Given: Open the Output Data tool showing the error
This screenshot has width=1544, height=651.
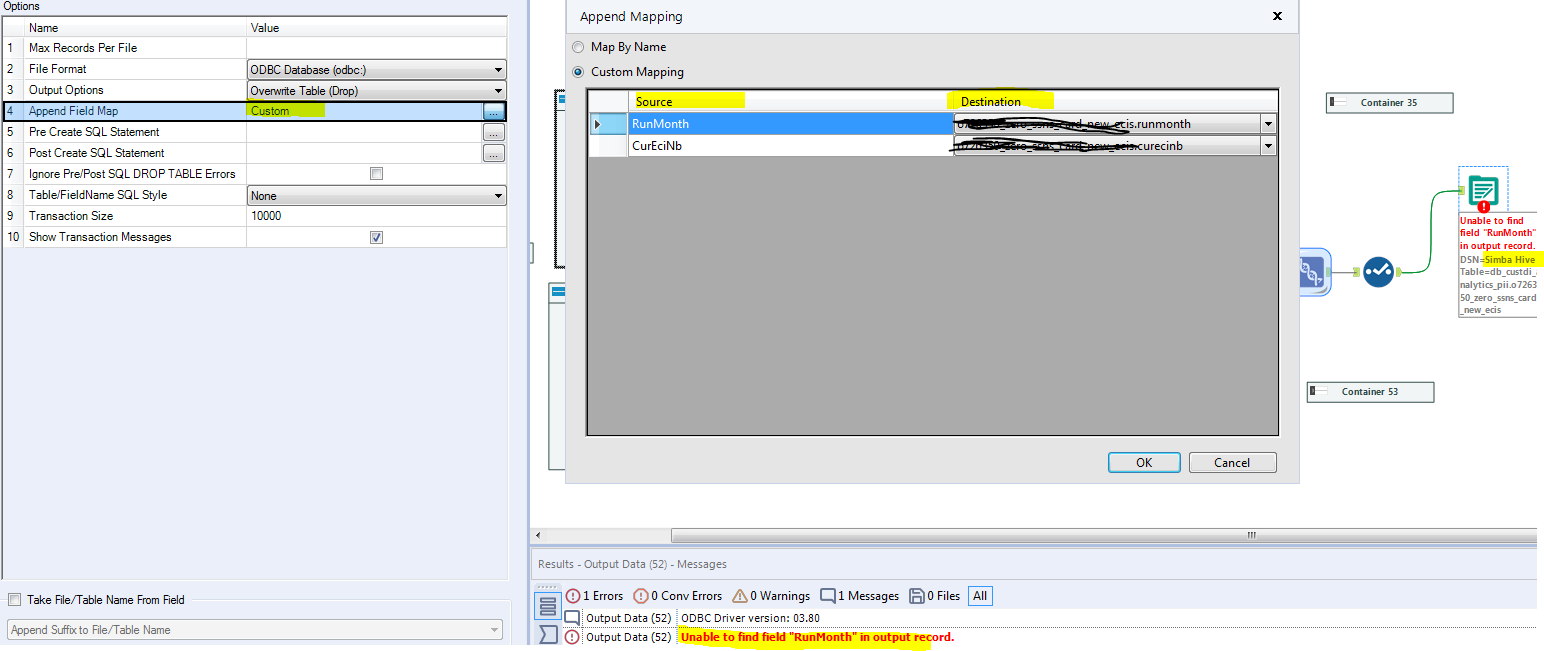Looking at the screenshot, I should pyautogui.click(x=1482, y=188).
